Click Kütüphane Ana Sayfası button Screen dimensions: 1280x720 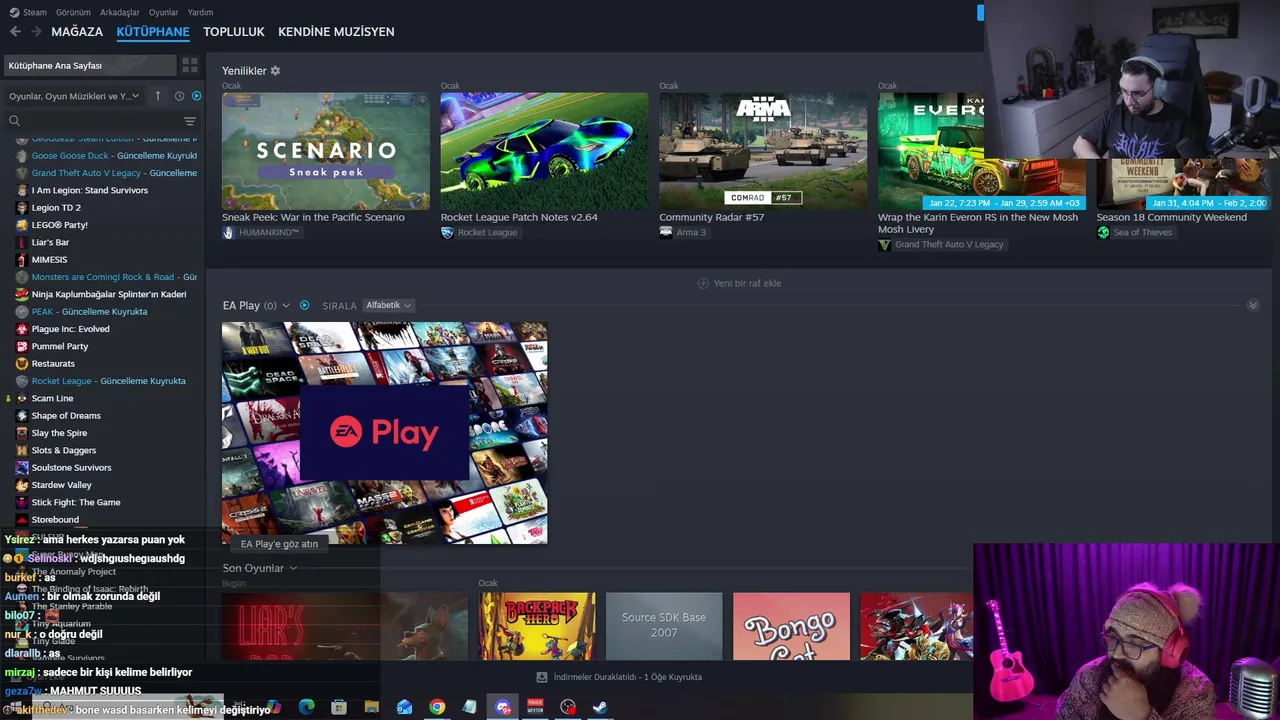tap(89, 65)
